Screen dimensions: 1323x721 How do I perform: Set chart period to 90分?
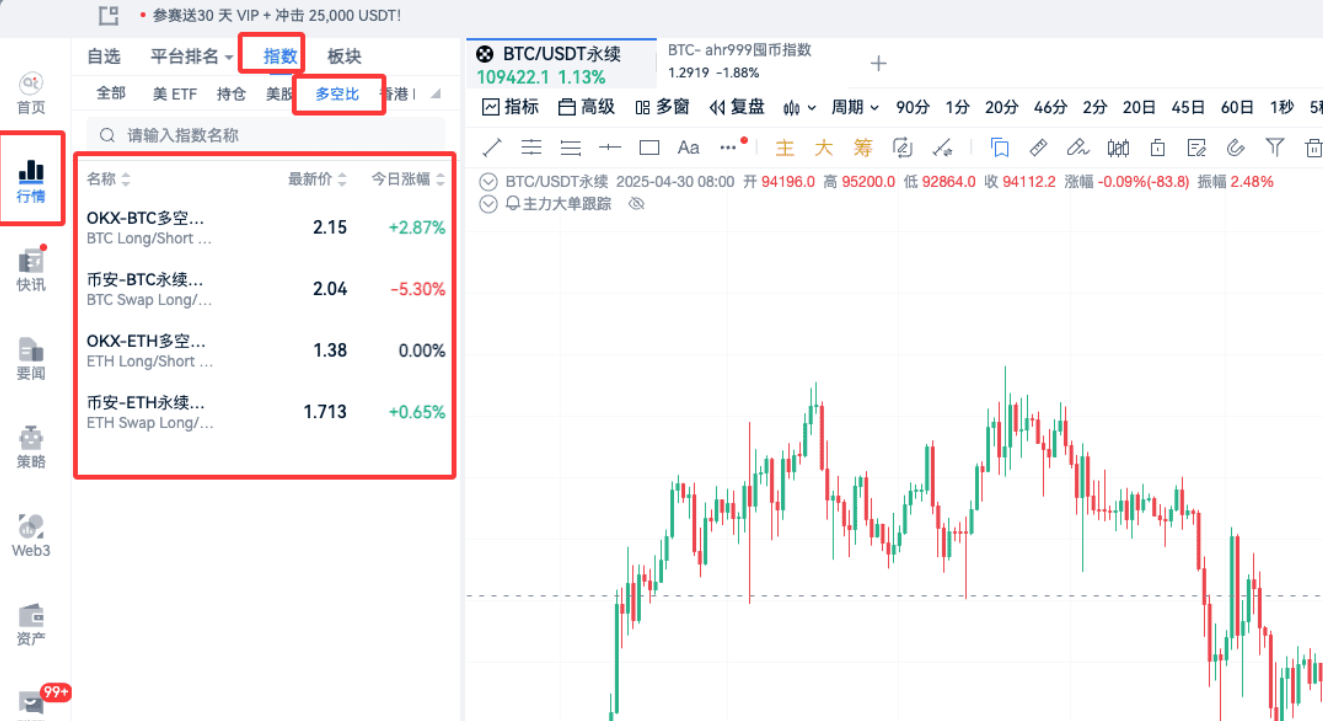click(x=912, y=107)
